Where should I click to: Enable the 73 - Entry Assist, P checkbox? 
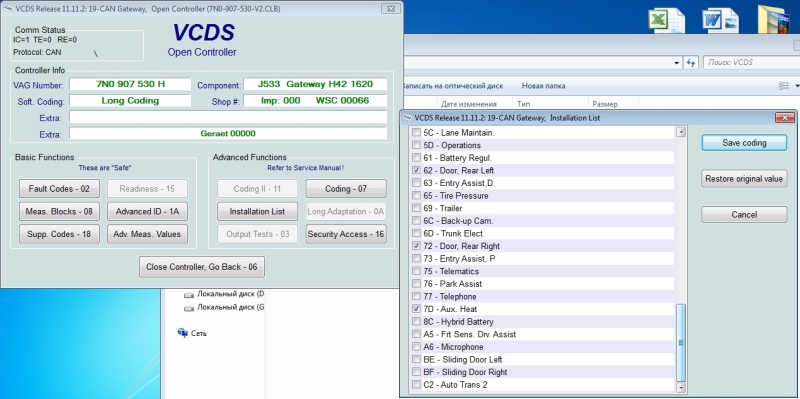(416, 259)
